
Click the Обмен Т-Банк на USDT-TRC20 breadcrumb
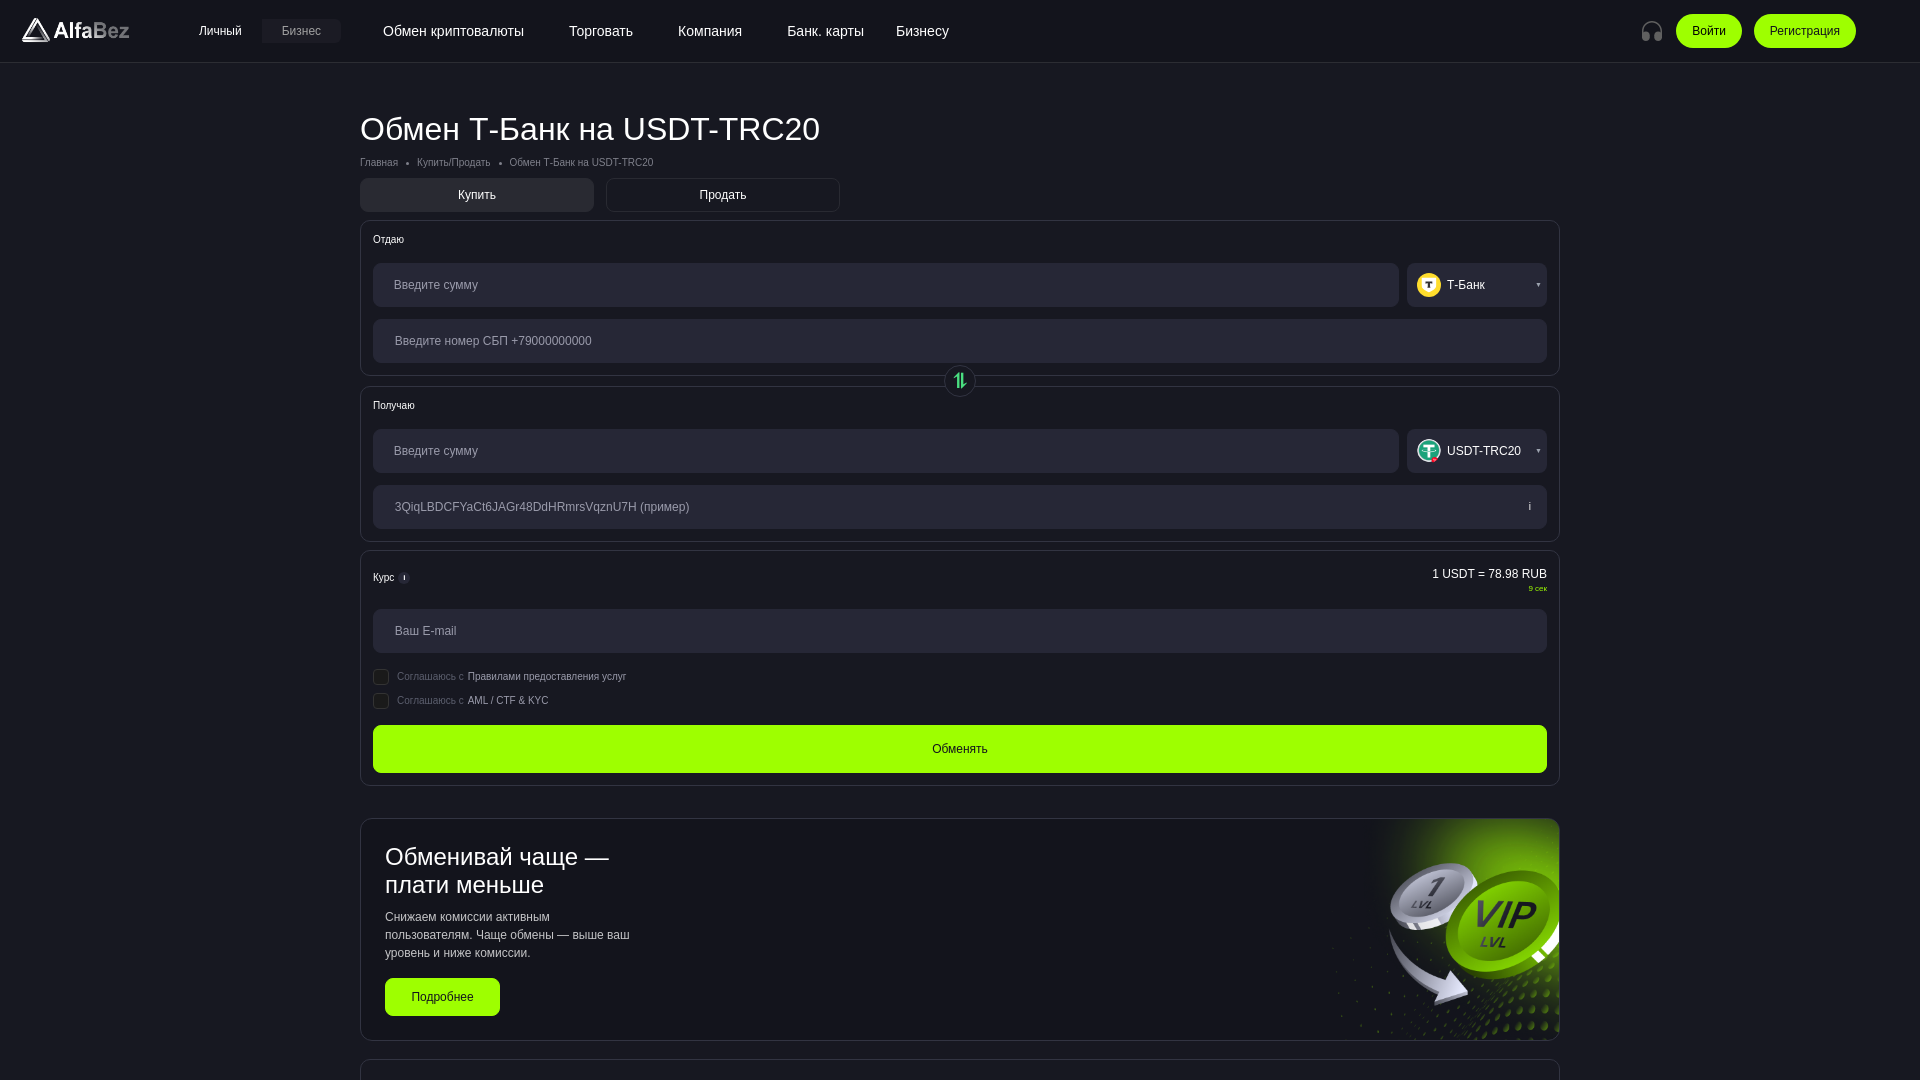pos(581,163)
